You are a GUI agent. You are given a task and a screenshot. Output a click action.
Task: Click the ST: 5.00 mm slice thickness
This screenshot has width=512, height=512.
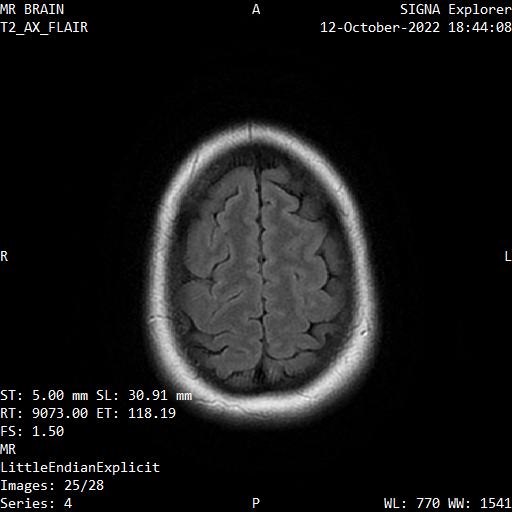44,395
